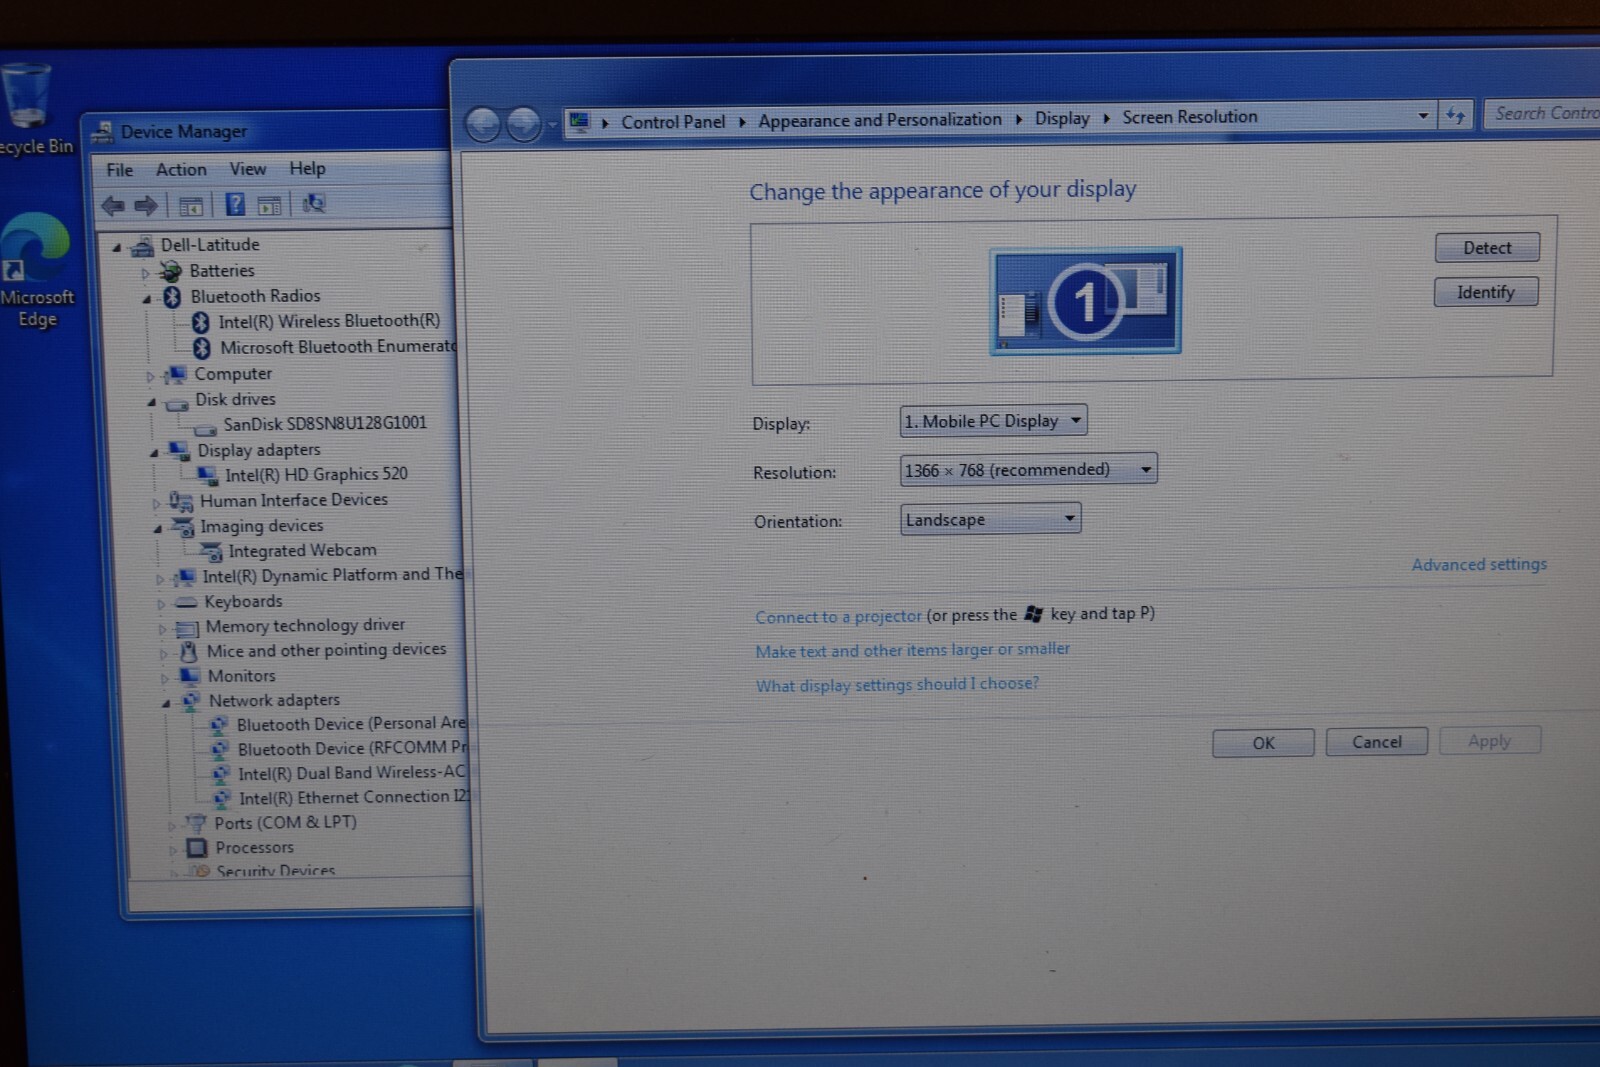Open the Recycle Bin desktop icon

(x=28, y=108)
